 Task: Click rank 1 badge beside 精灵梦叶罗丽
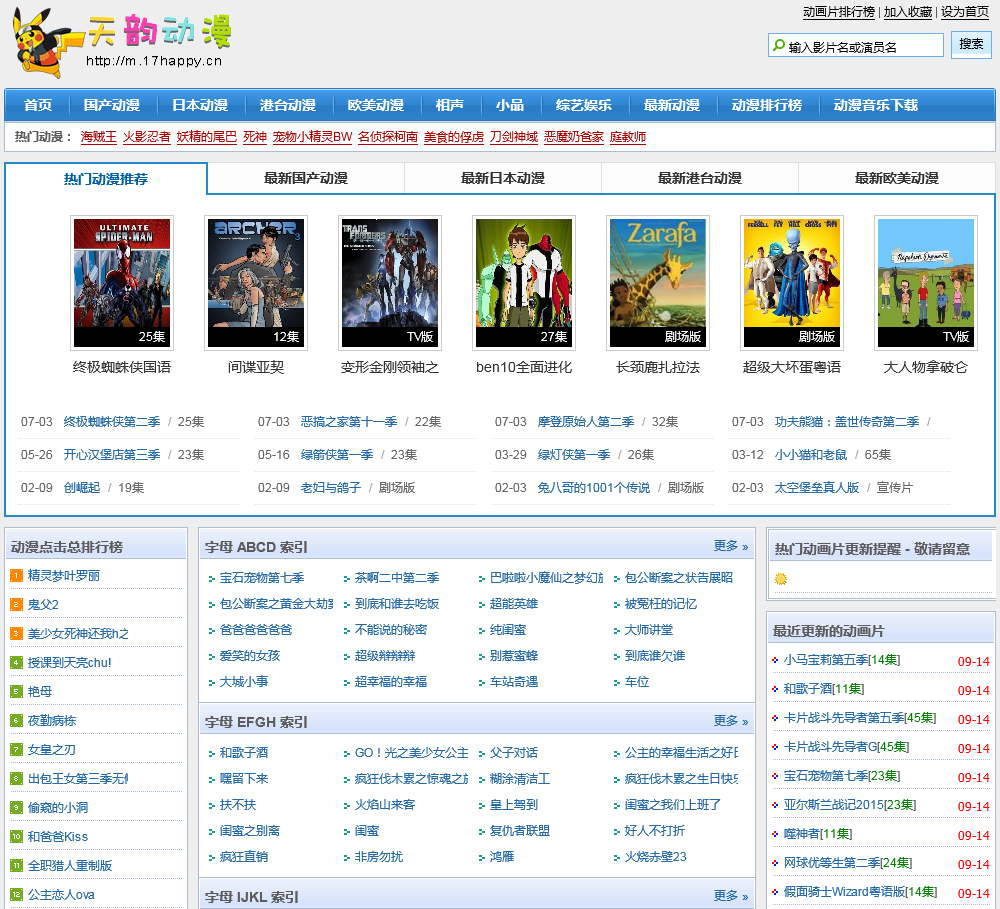[x=17, y=576]
